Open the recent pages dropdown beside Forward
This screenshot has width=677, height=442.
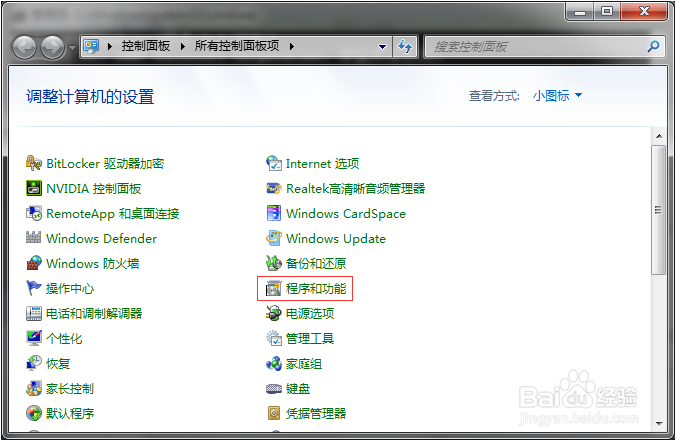coord(73,47)
